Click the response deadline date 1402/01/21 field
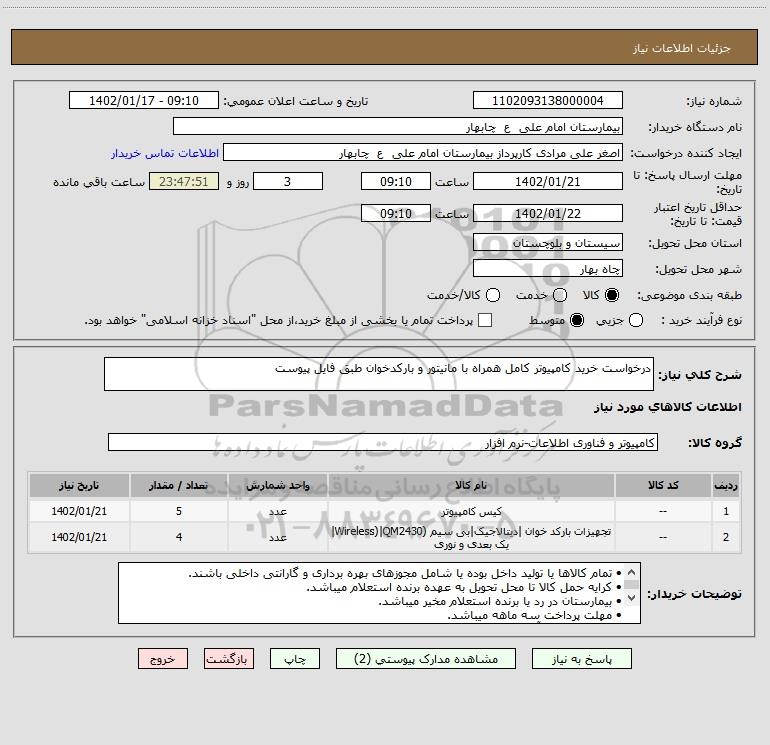The image size is (770, 745). point(548,181)
